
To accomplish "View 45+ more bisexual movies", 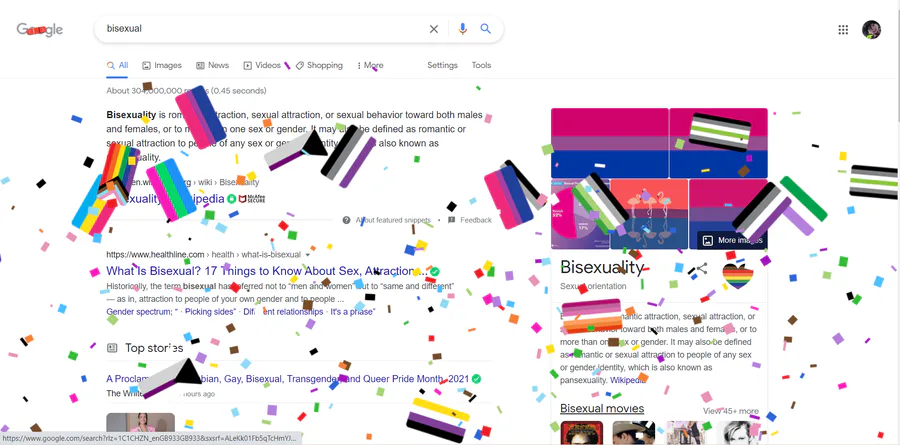I will click(x=731, y=411).
